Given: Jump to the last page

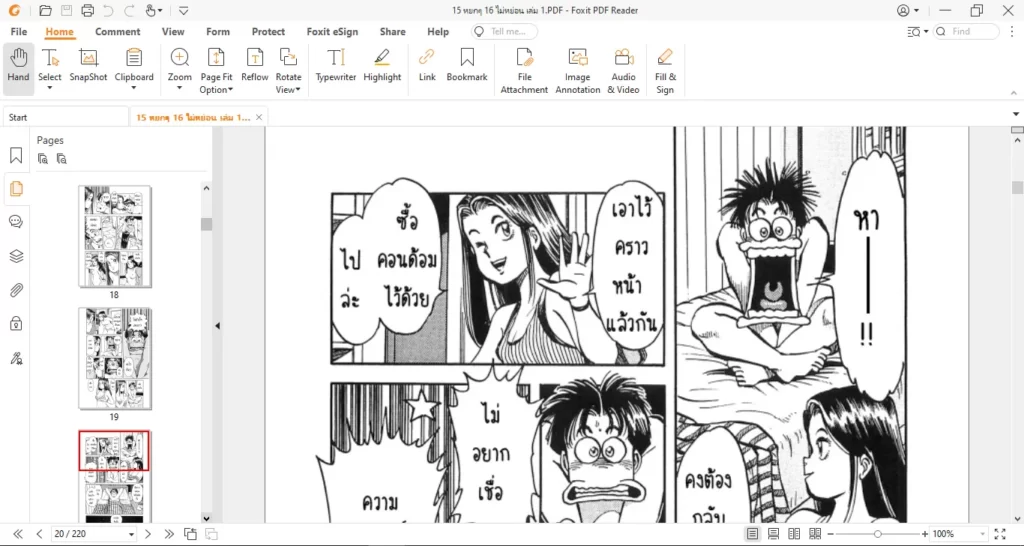Looking at the screenshot, I should pyautogui.click(x=169, y=534).
